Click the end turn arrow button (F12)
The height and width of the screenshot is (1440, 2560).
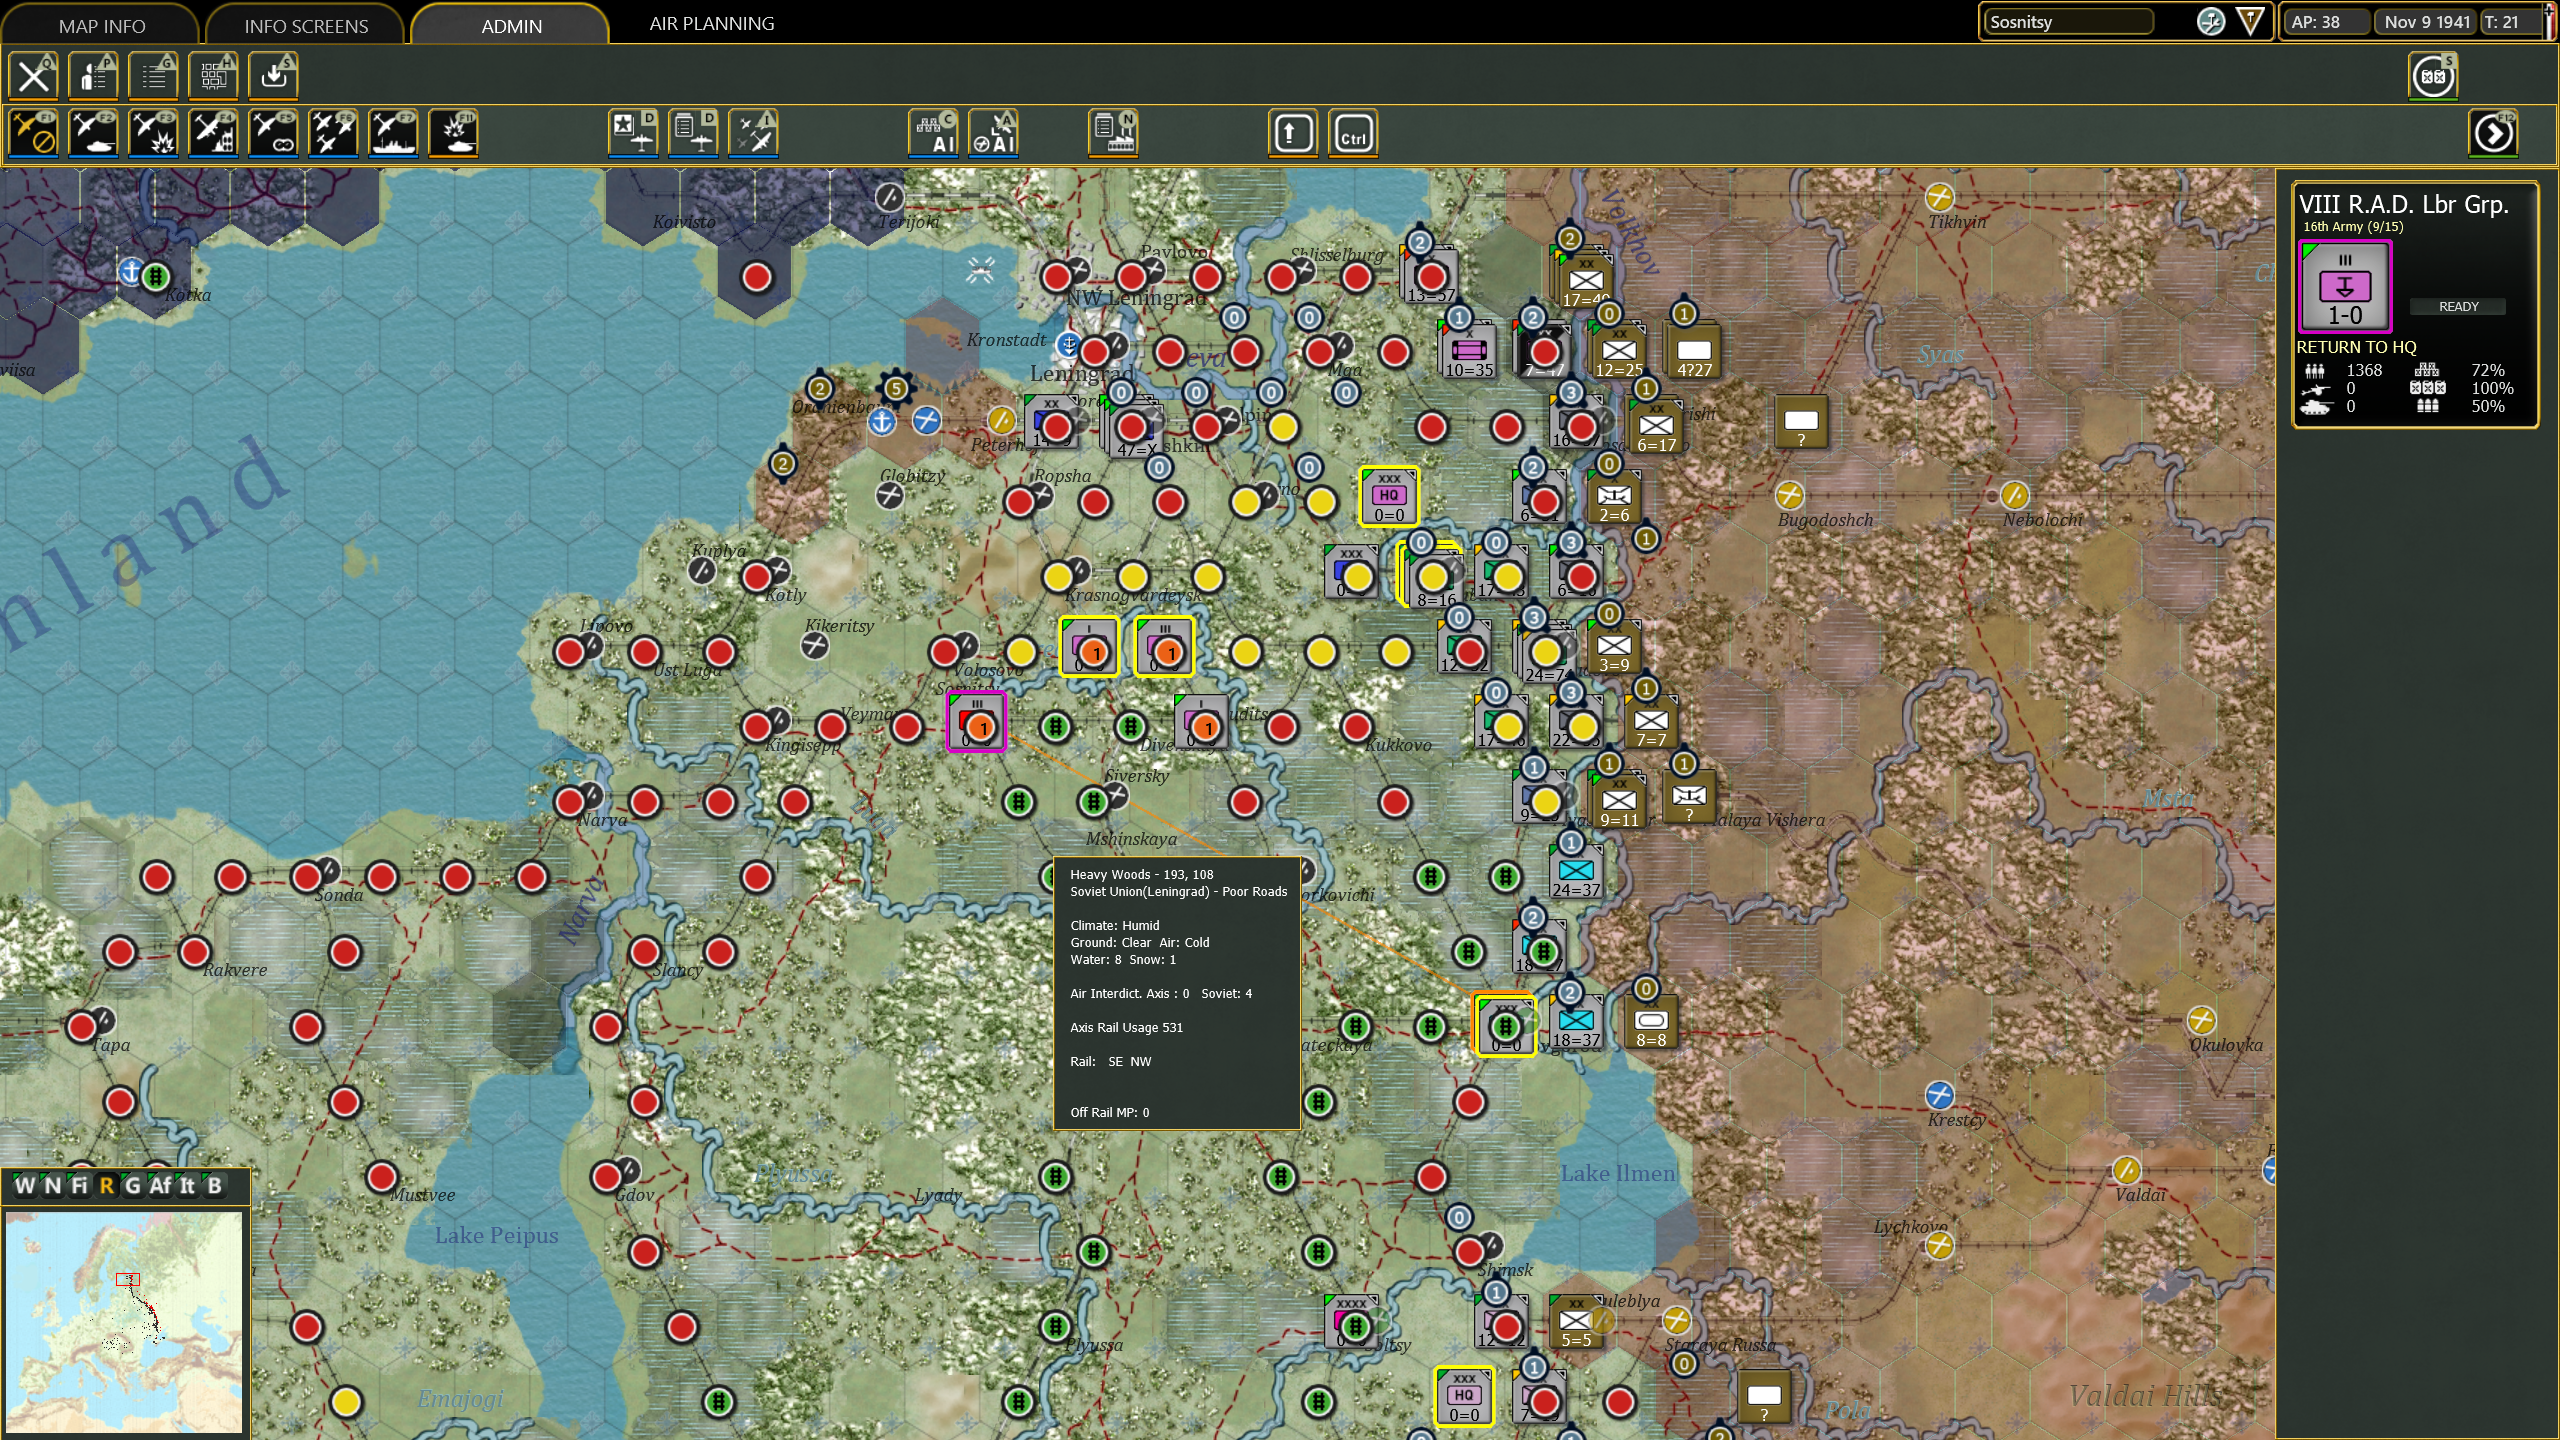[x=2493, y=133]
